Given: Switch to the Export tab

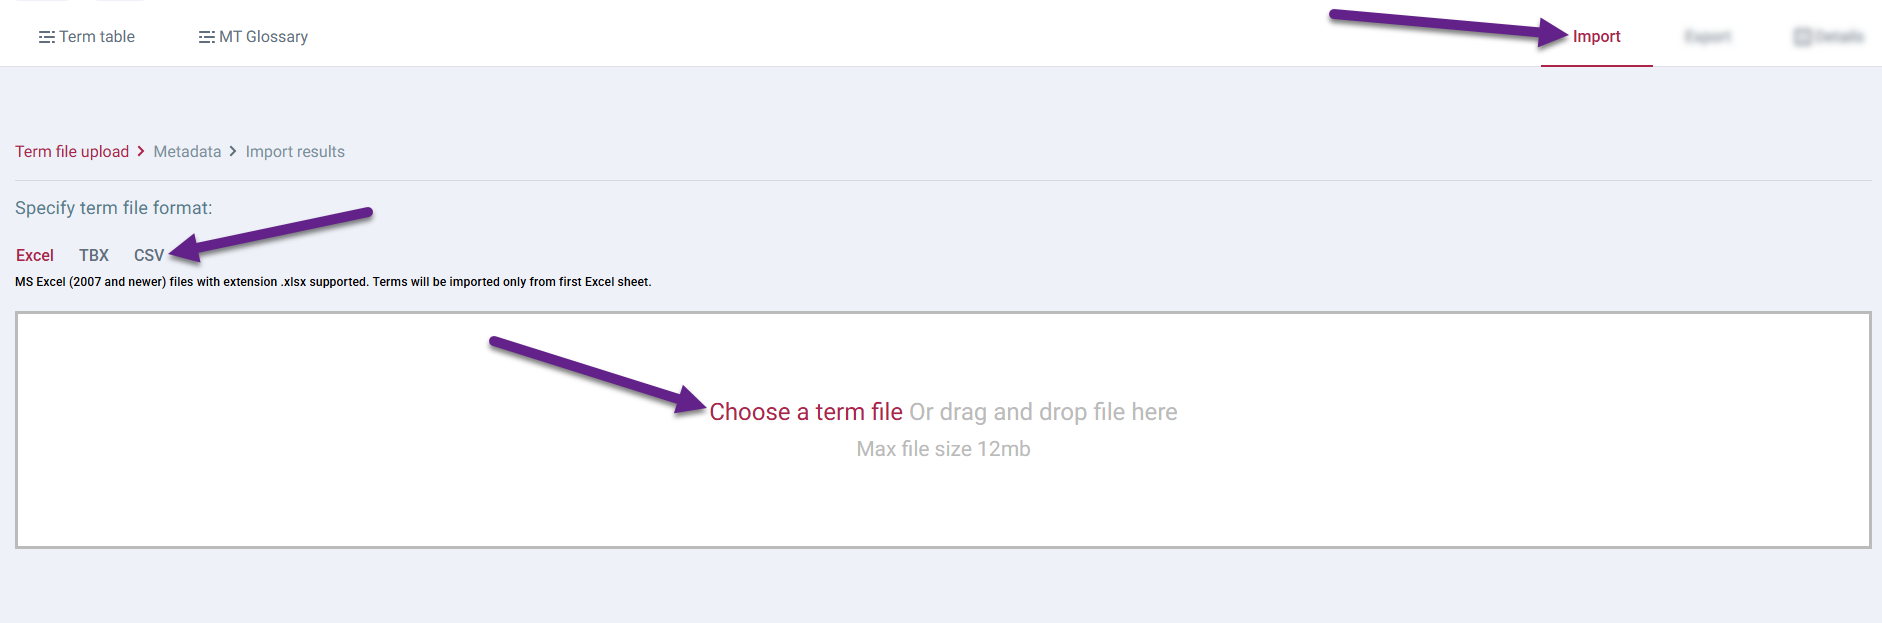Looking at the screenshot, I should click(x=1707, y=36).
